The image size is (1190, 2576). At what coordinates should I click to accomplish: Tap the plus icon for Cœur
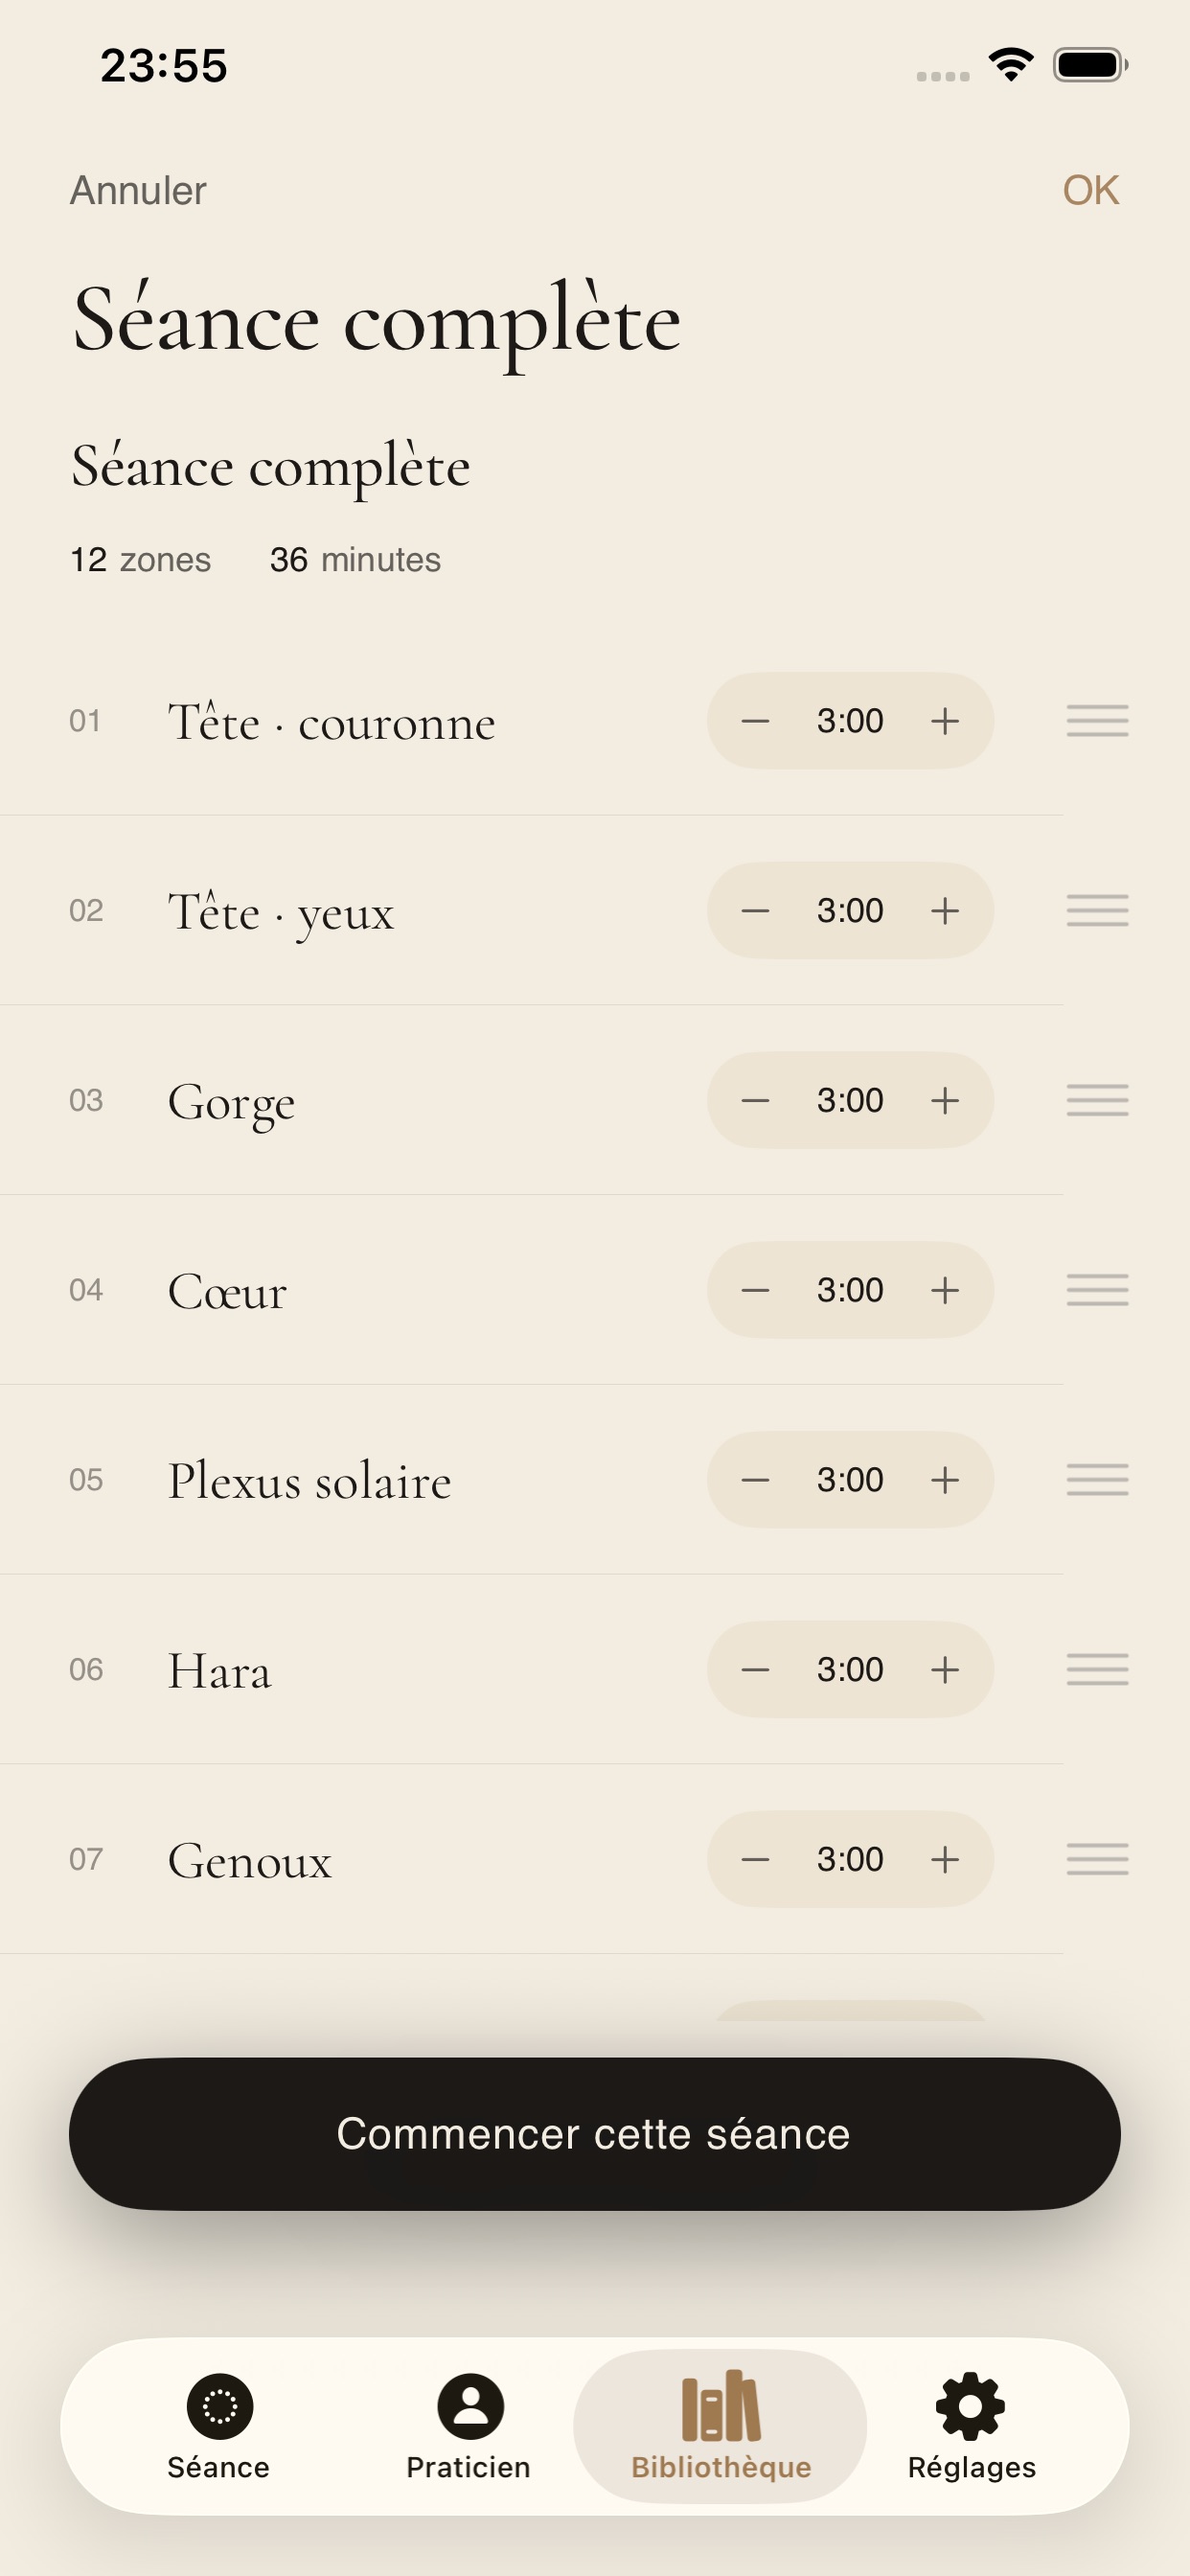click(945, 1290)
